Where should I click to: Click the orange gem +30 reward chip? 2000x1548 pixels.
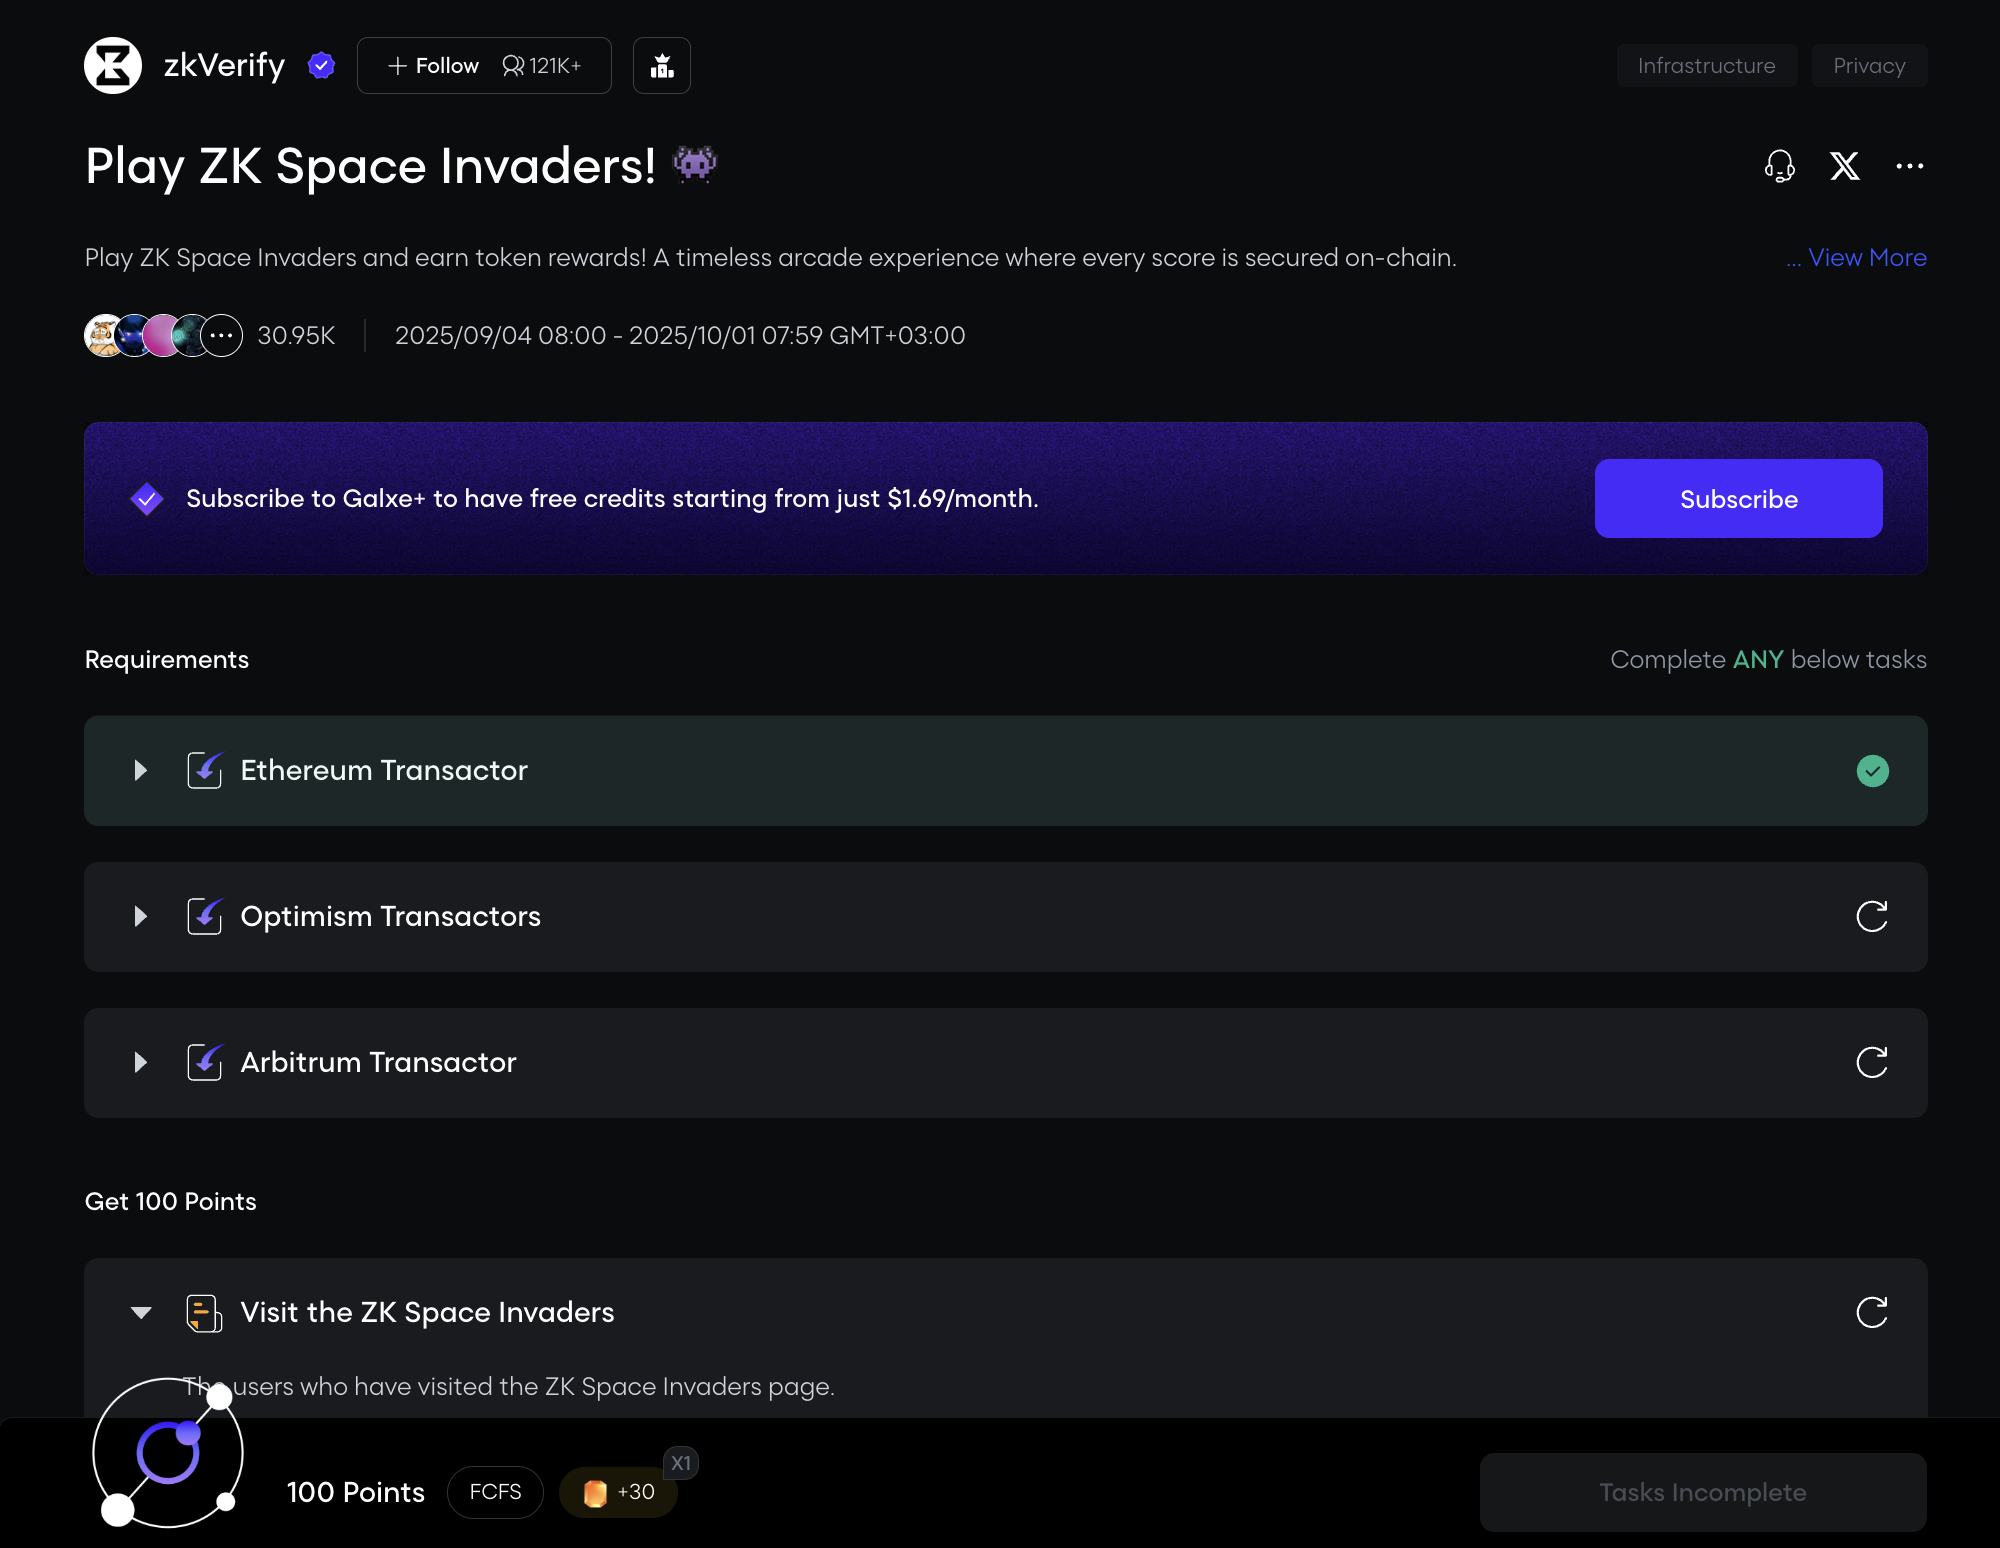tap(619, 1492)
